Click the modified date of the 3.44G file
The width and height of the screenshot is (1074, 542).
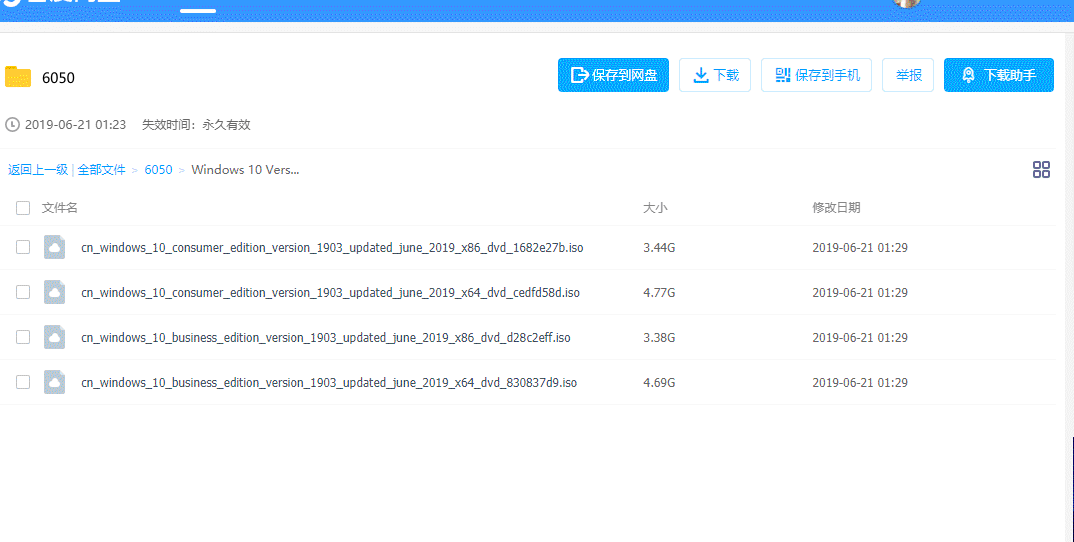[860, 247]
